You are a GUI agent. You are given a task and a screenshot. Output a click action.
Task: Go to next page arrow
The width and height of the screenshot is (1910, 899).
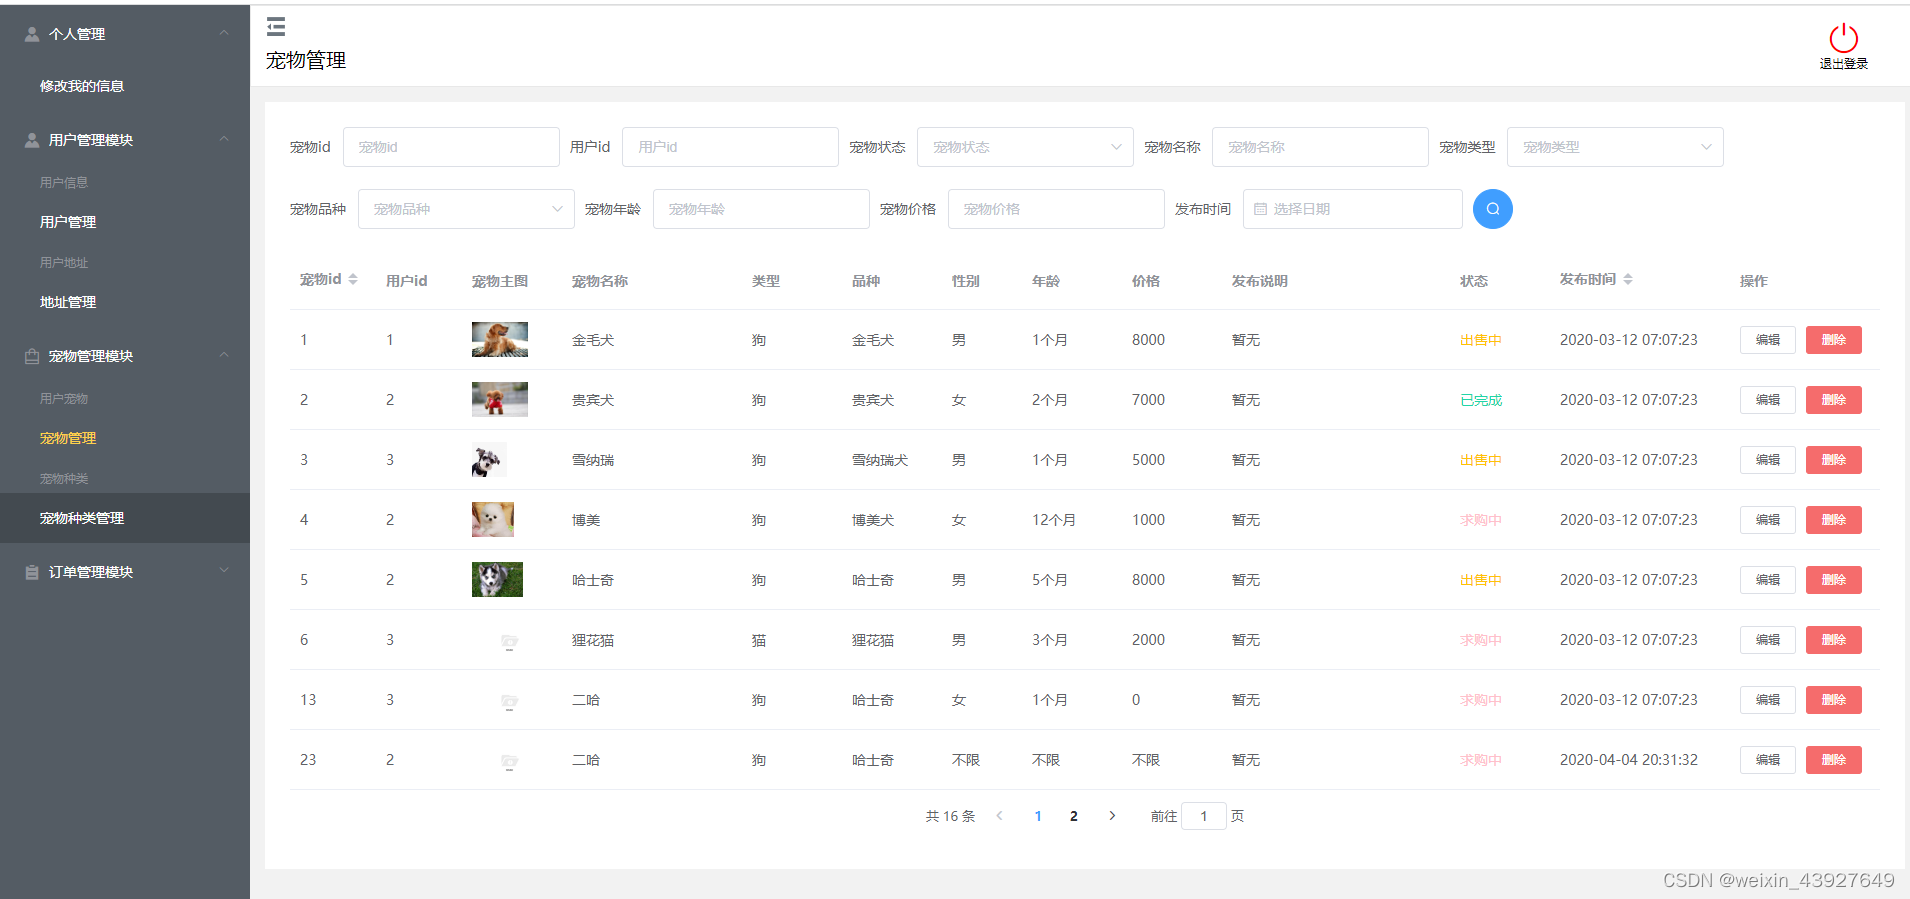(1112, 816)
